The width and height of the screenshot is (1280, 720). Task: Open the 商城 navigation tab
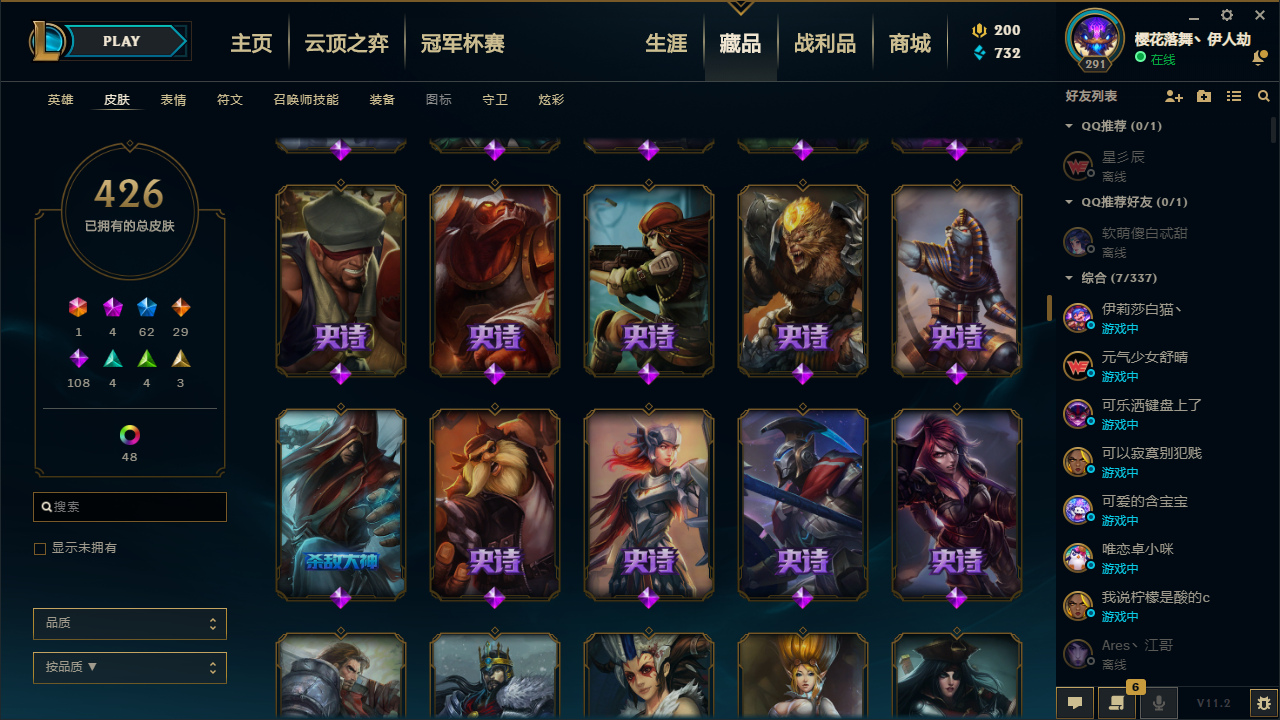(x=910, y=43)
